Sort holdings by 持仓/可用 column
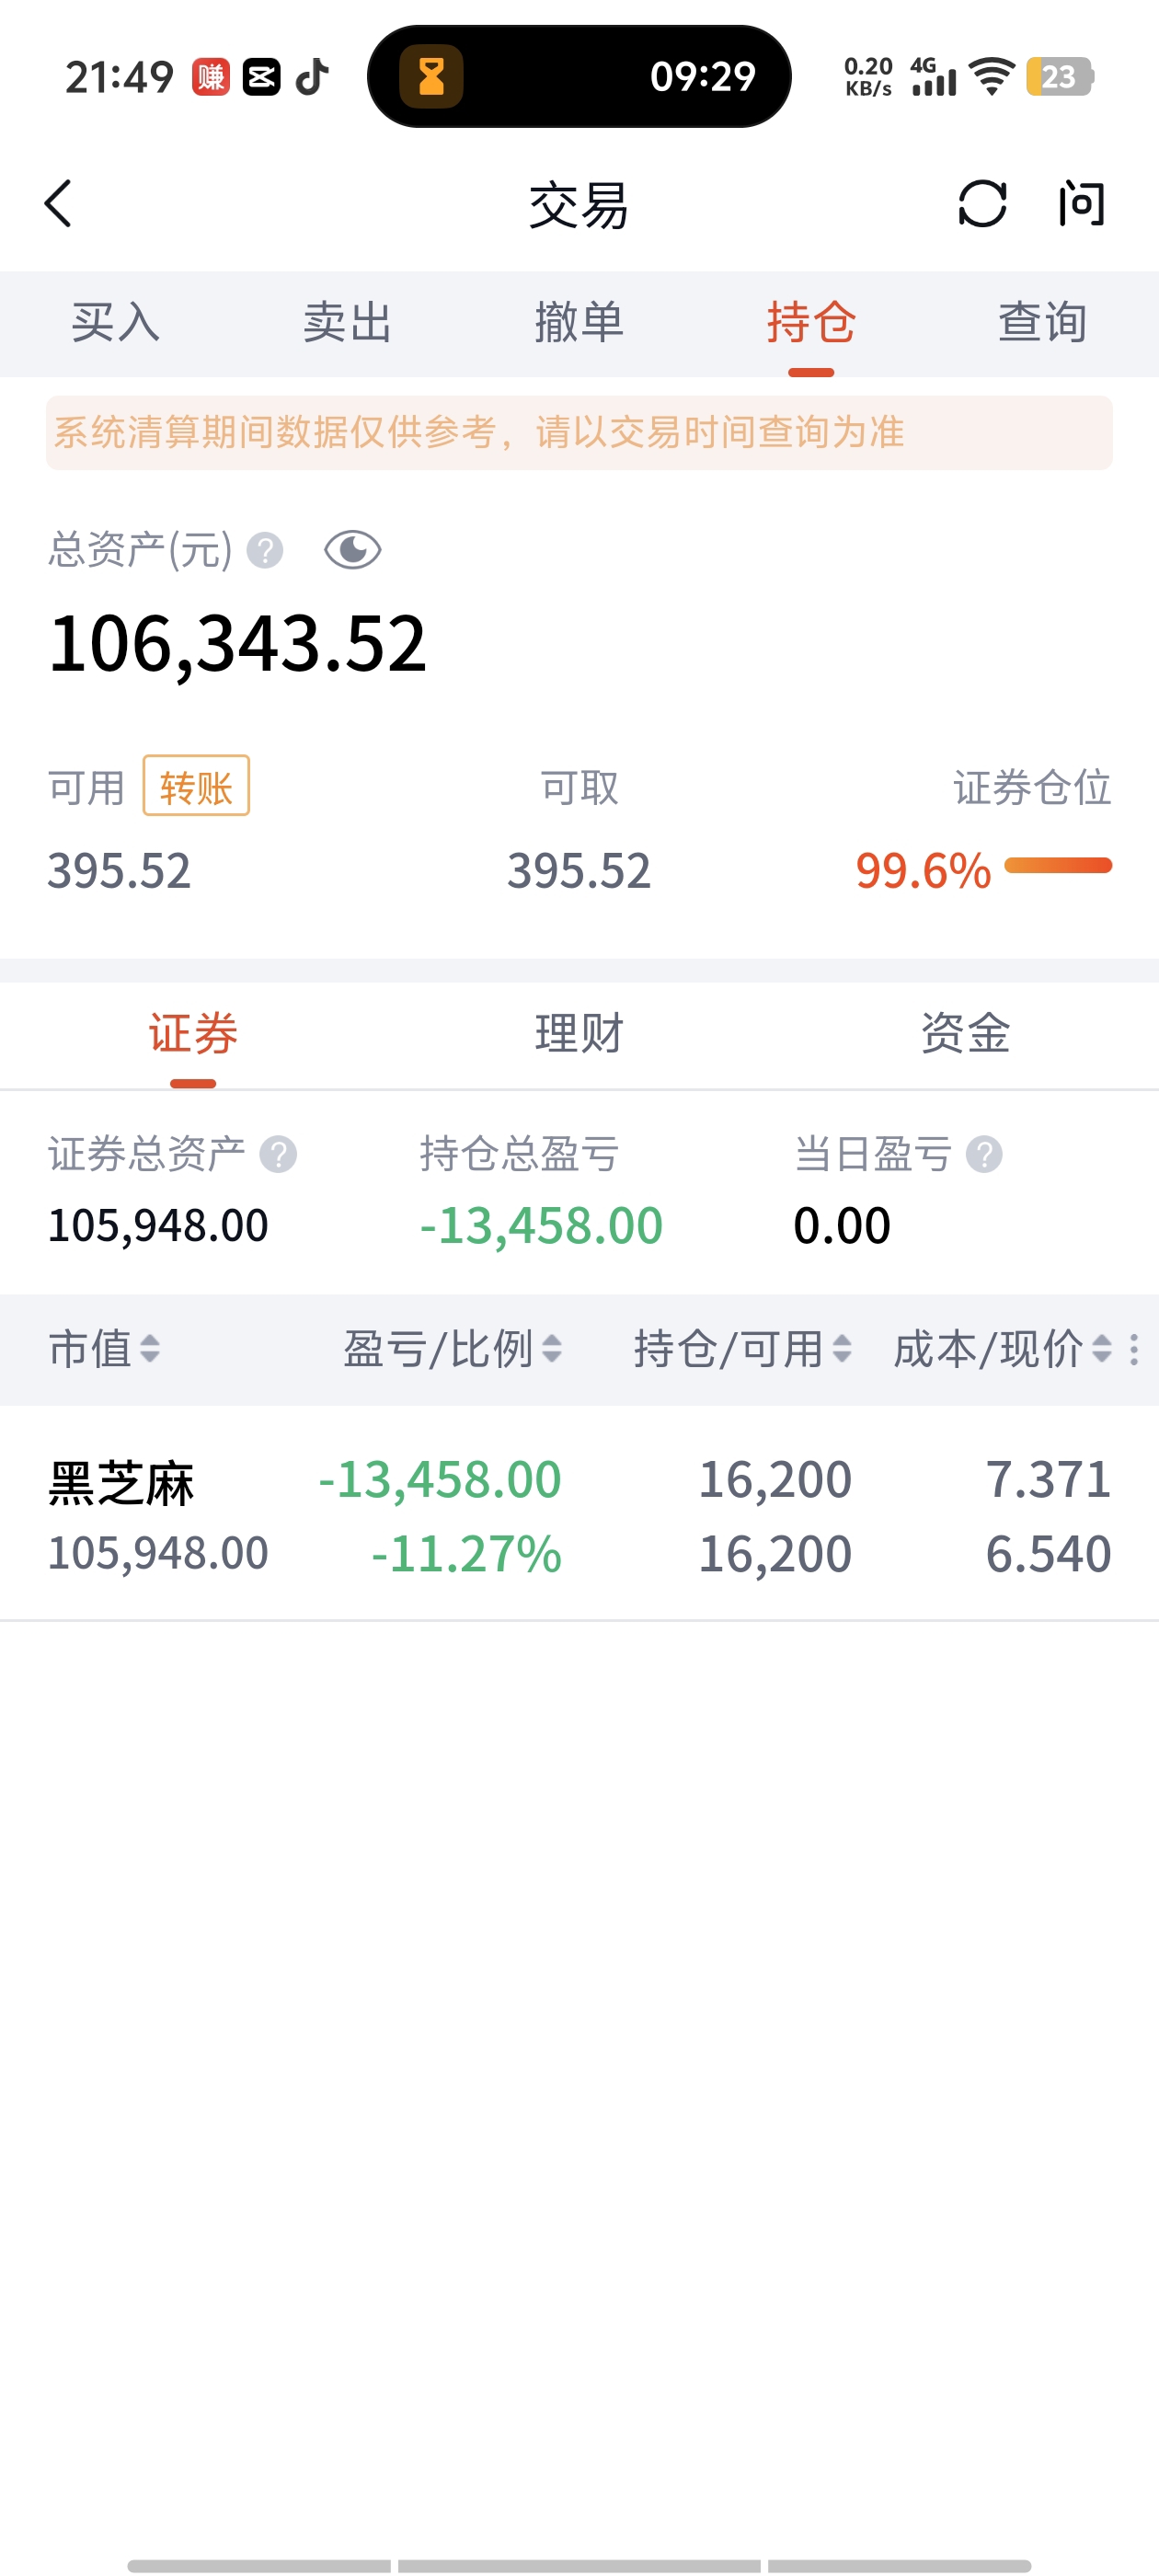The height and width of the screenshot is (2576, 1159). (742, 1349)
